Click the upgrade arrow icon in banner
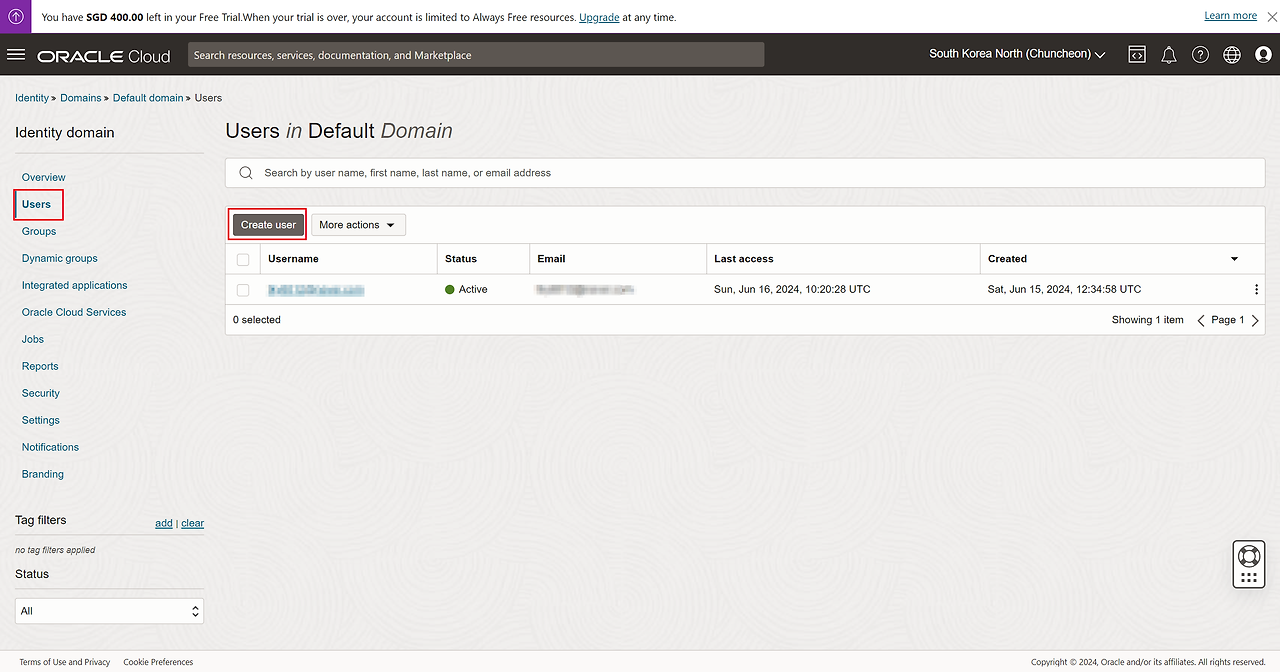The height and width of the screenshot is (672, 1280). click(16, 17)
